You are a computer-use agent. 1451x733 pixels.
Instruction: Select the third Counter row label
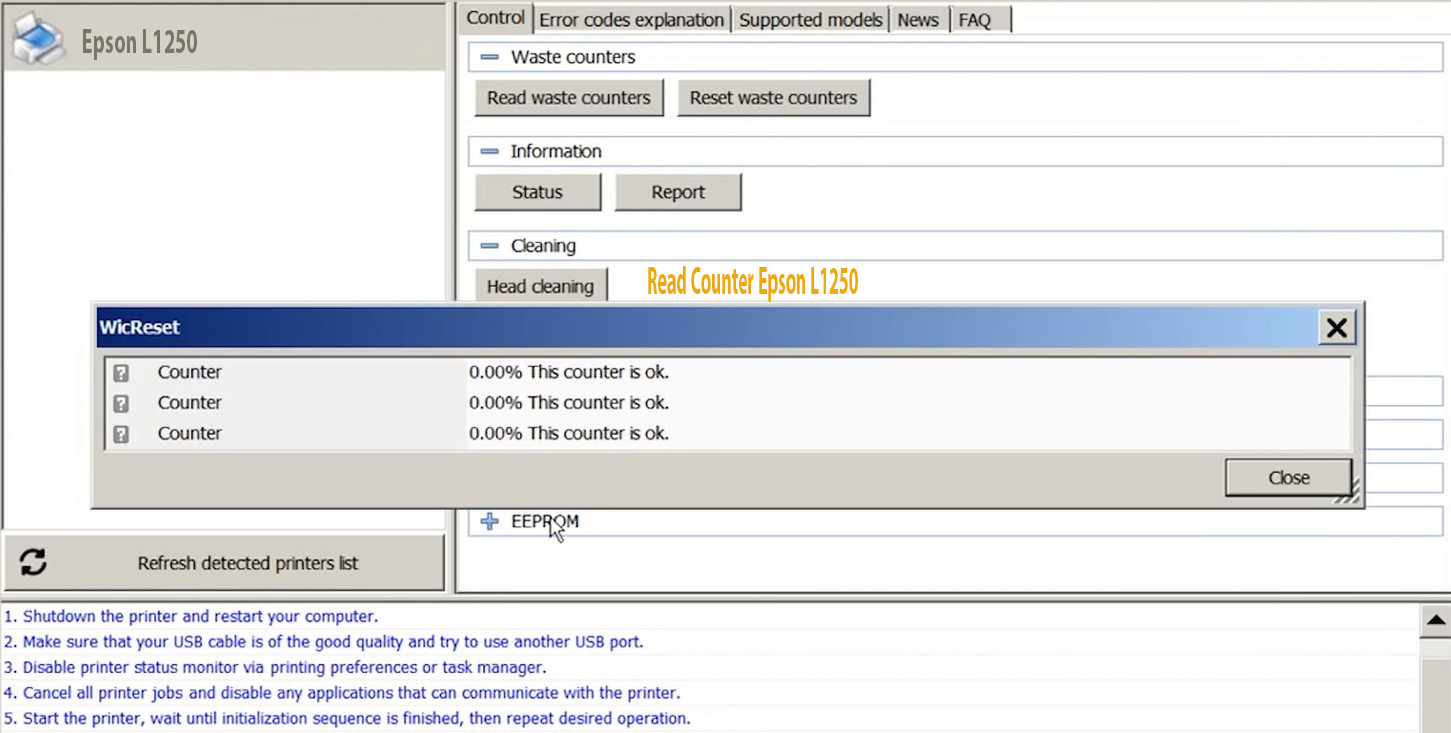189,433
